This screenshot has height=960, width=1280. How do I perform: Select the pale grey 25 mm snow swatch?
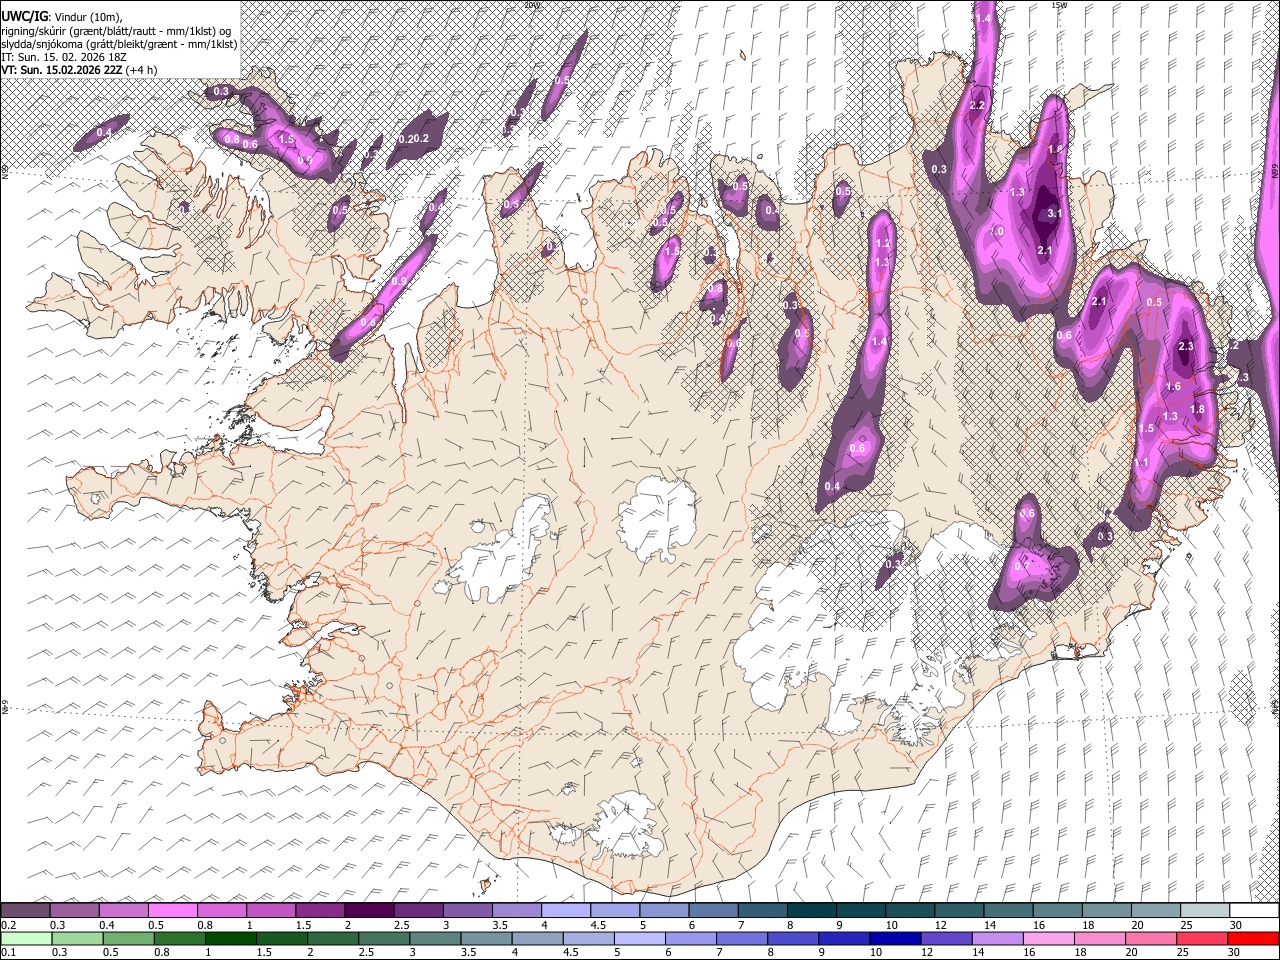(1204, 910)
